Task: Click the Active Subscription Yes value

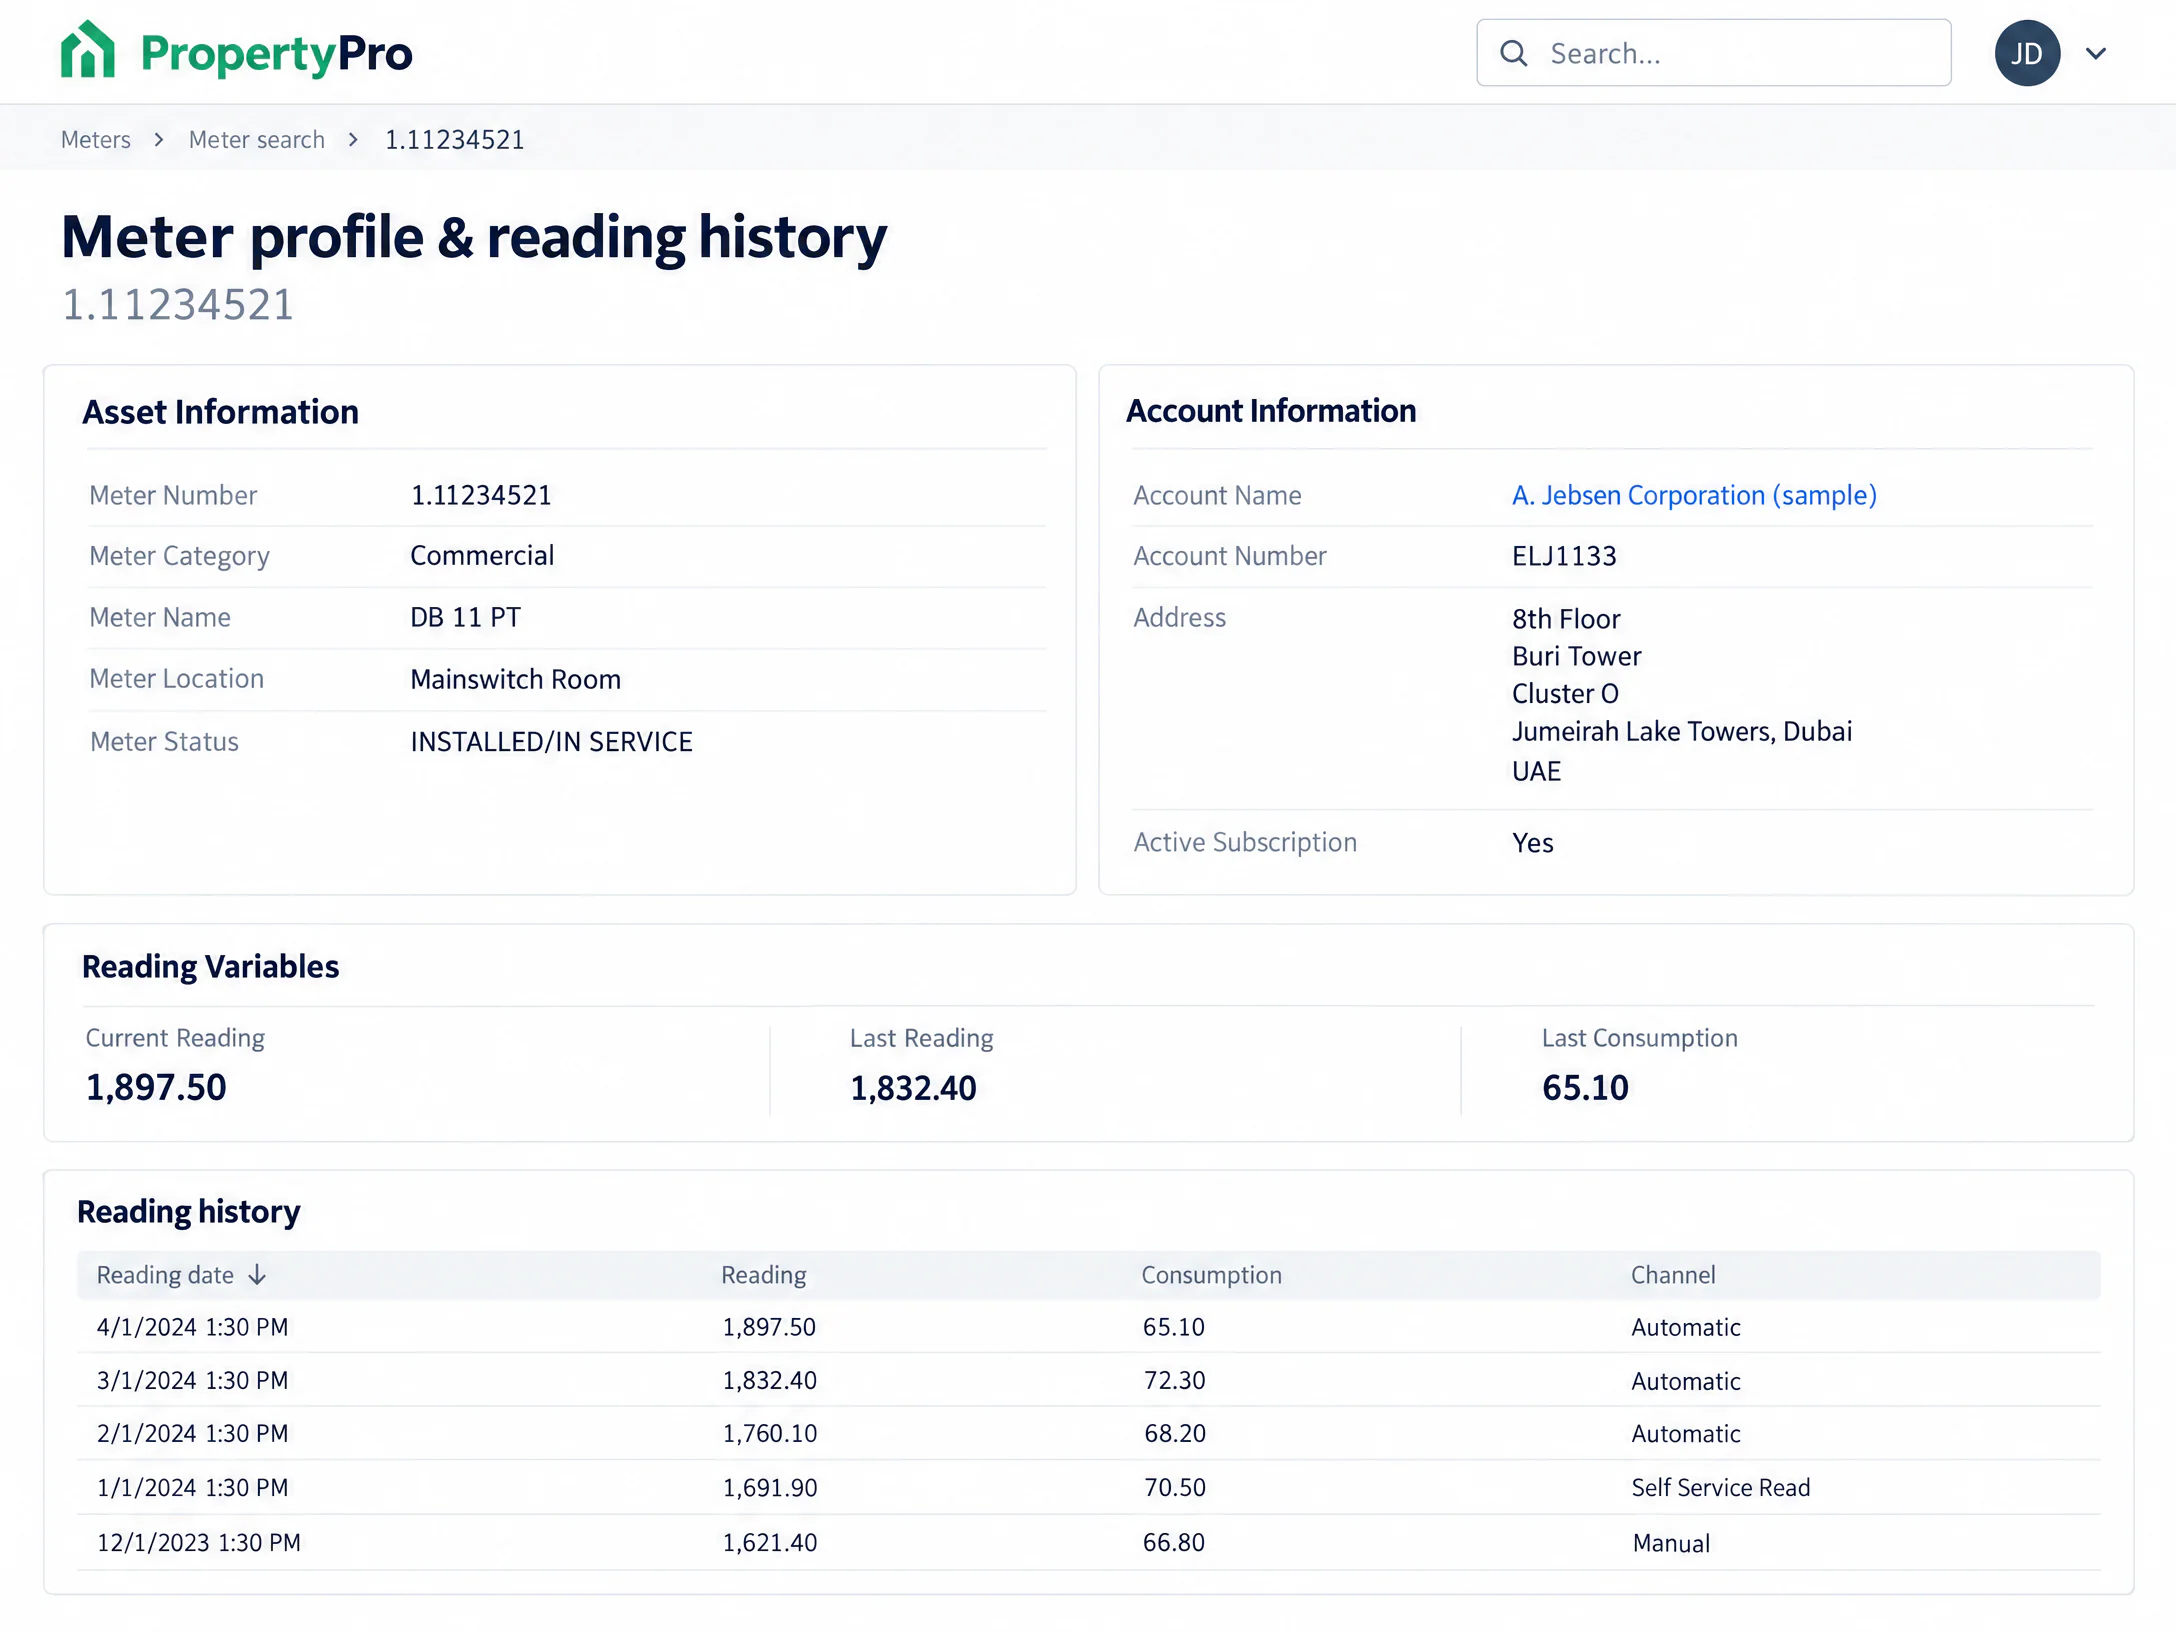Action: [1532, 843]
